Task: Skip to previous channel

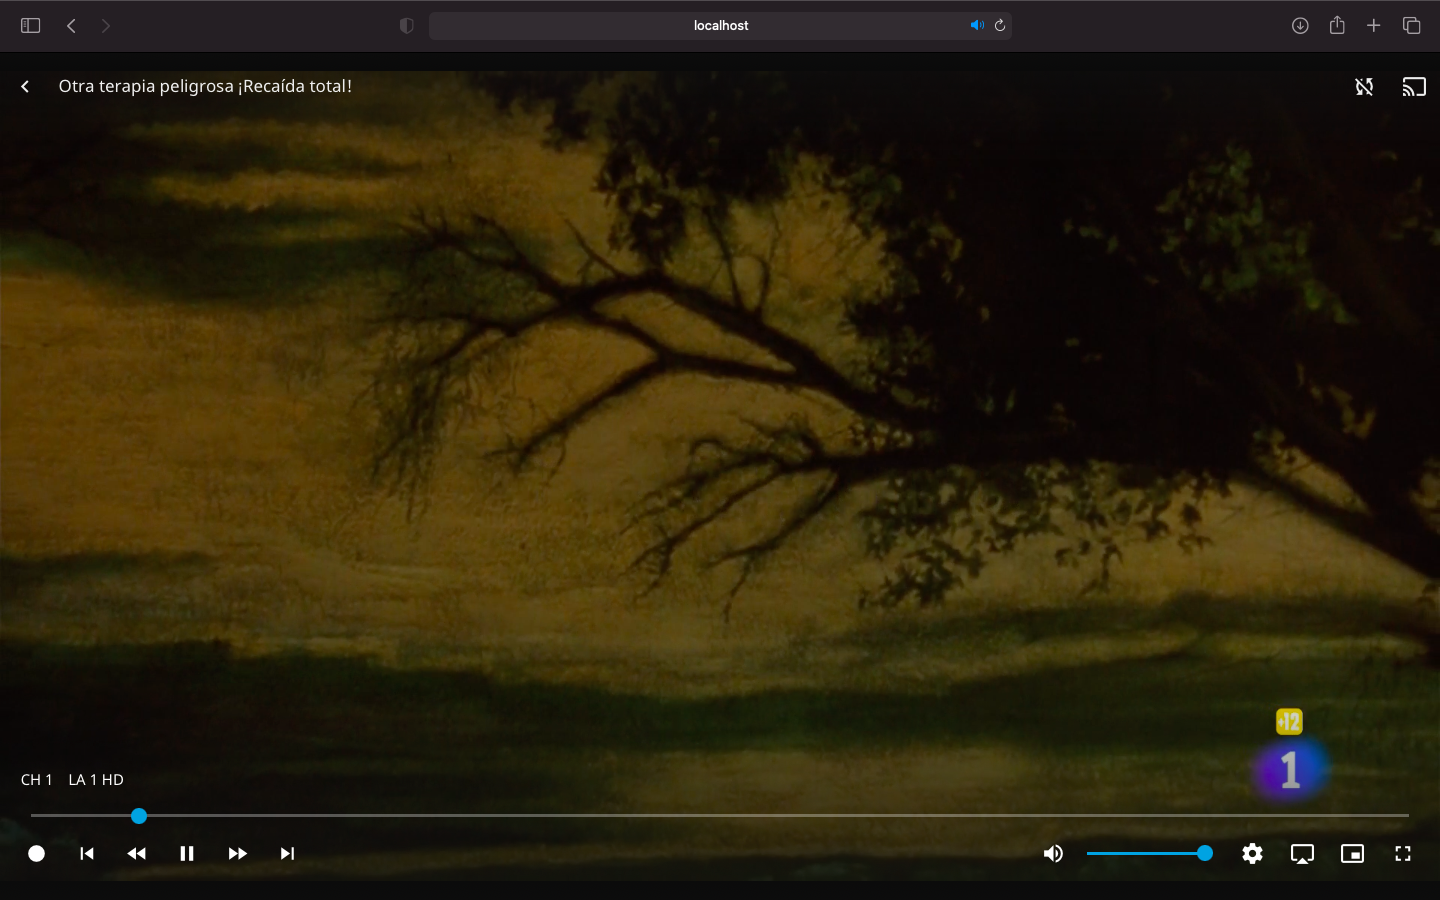Action: pos(87,853)
